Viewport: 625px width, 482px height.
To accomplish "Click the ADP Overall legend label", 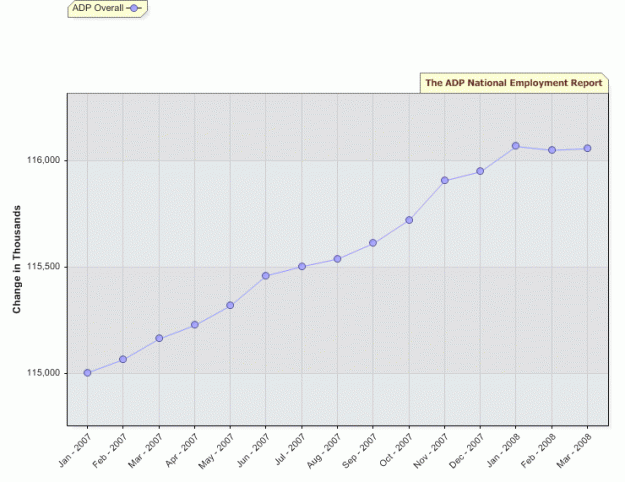I will pos(98,8).
